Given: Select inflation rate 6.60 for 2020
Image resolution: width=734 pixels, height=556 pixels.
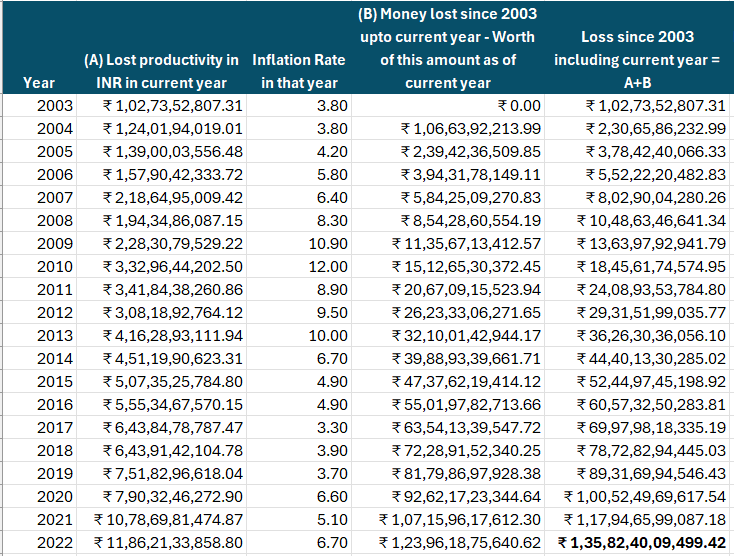Looking at the screenshot, I should (299, 497).
